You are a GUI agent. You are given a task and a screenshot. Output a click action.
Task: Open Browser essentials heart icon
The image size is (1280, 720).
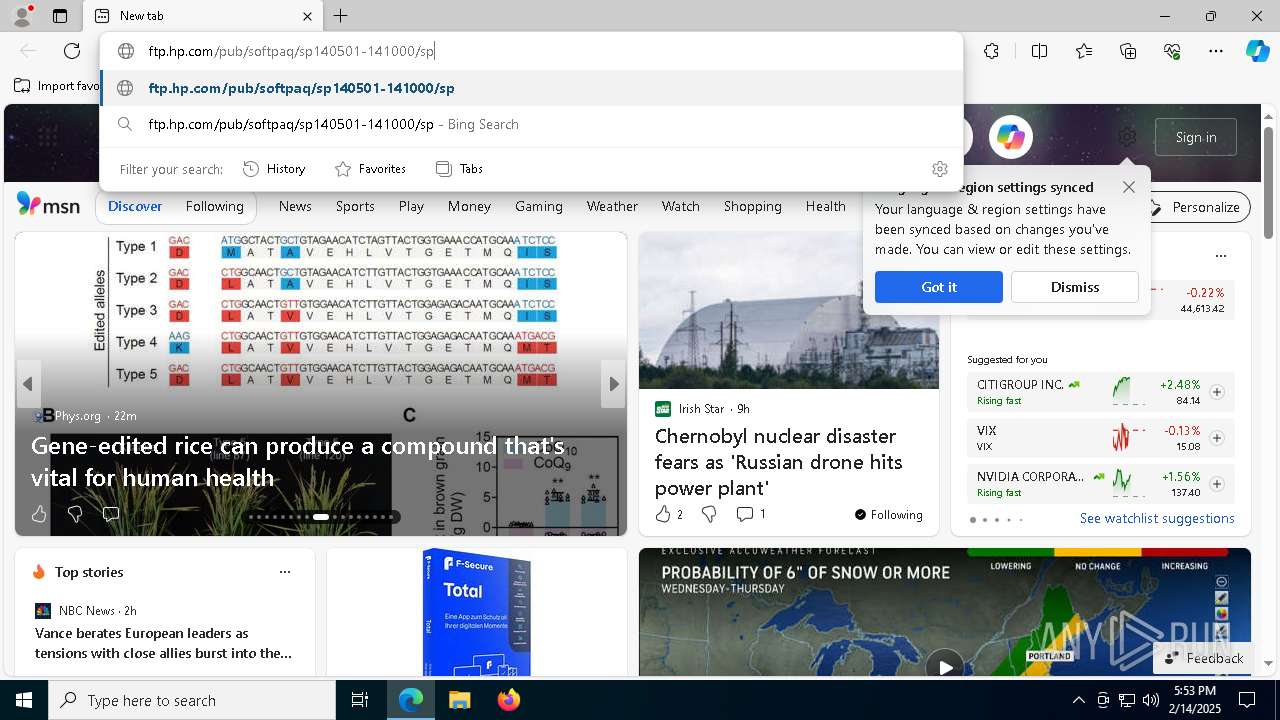click(1172, 51)
